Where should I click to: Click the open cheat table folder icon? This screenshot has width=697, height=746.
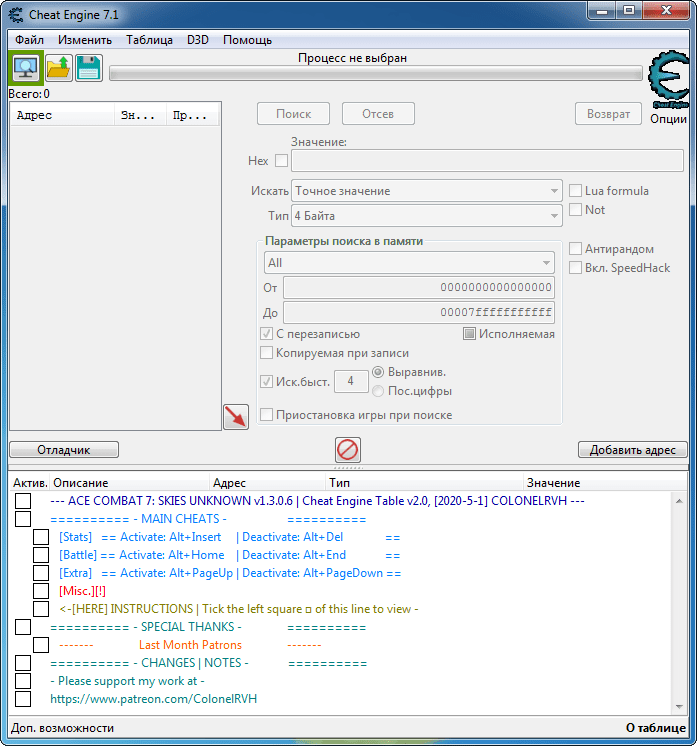(59, 68)
